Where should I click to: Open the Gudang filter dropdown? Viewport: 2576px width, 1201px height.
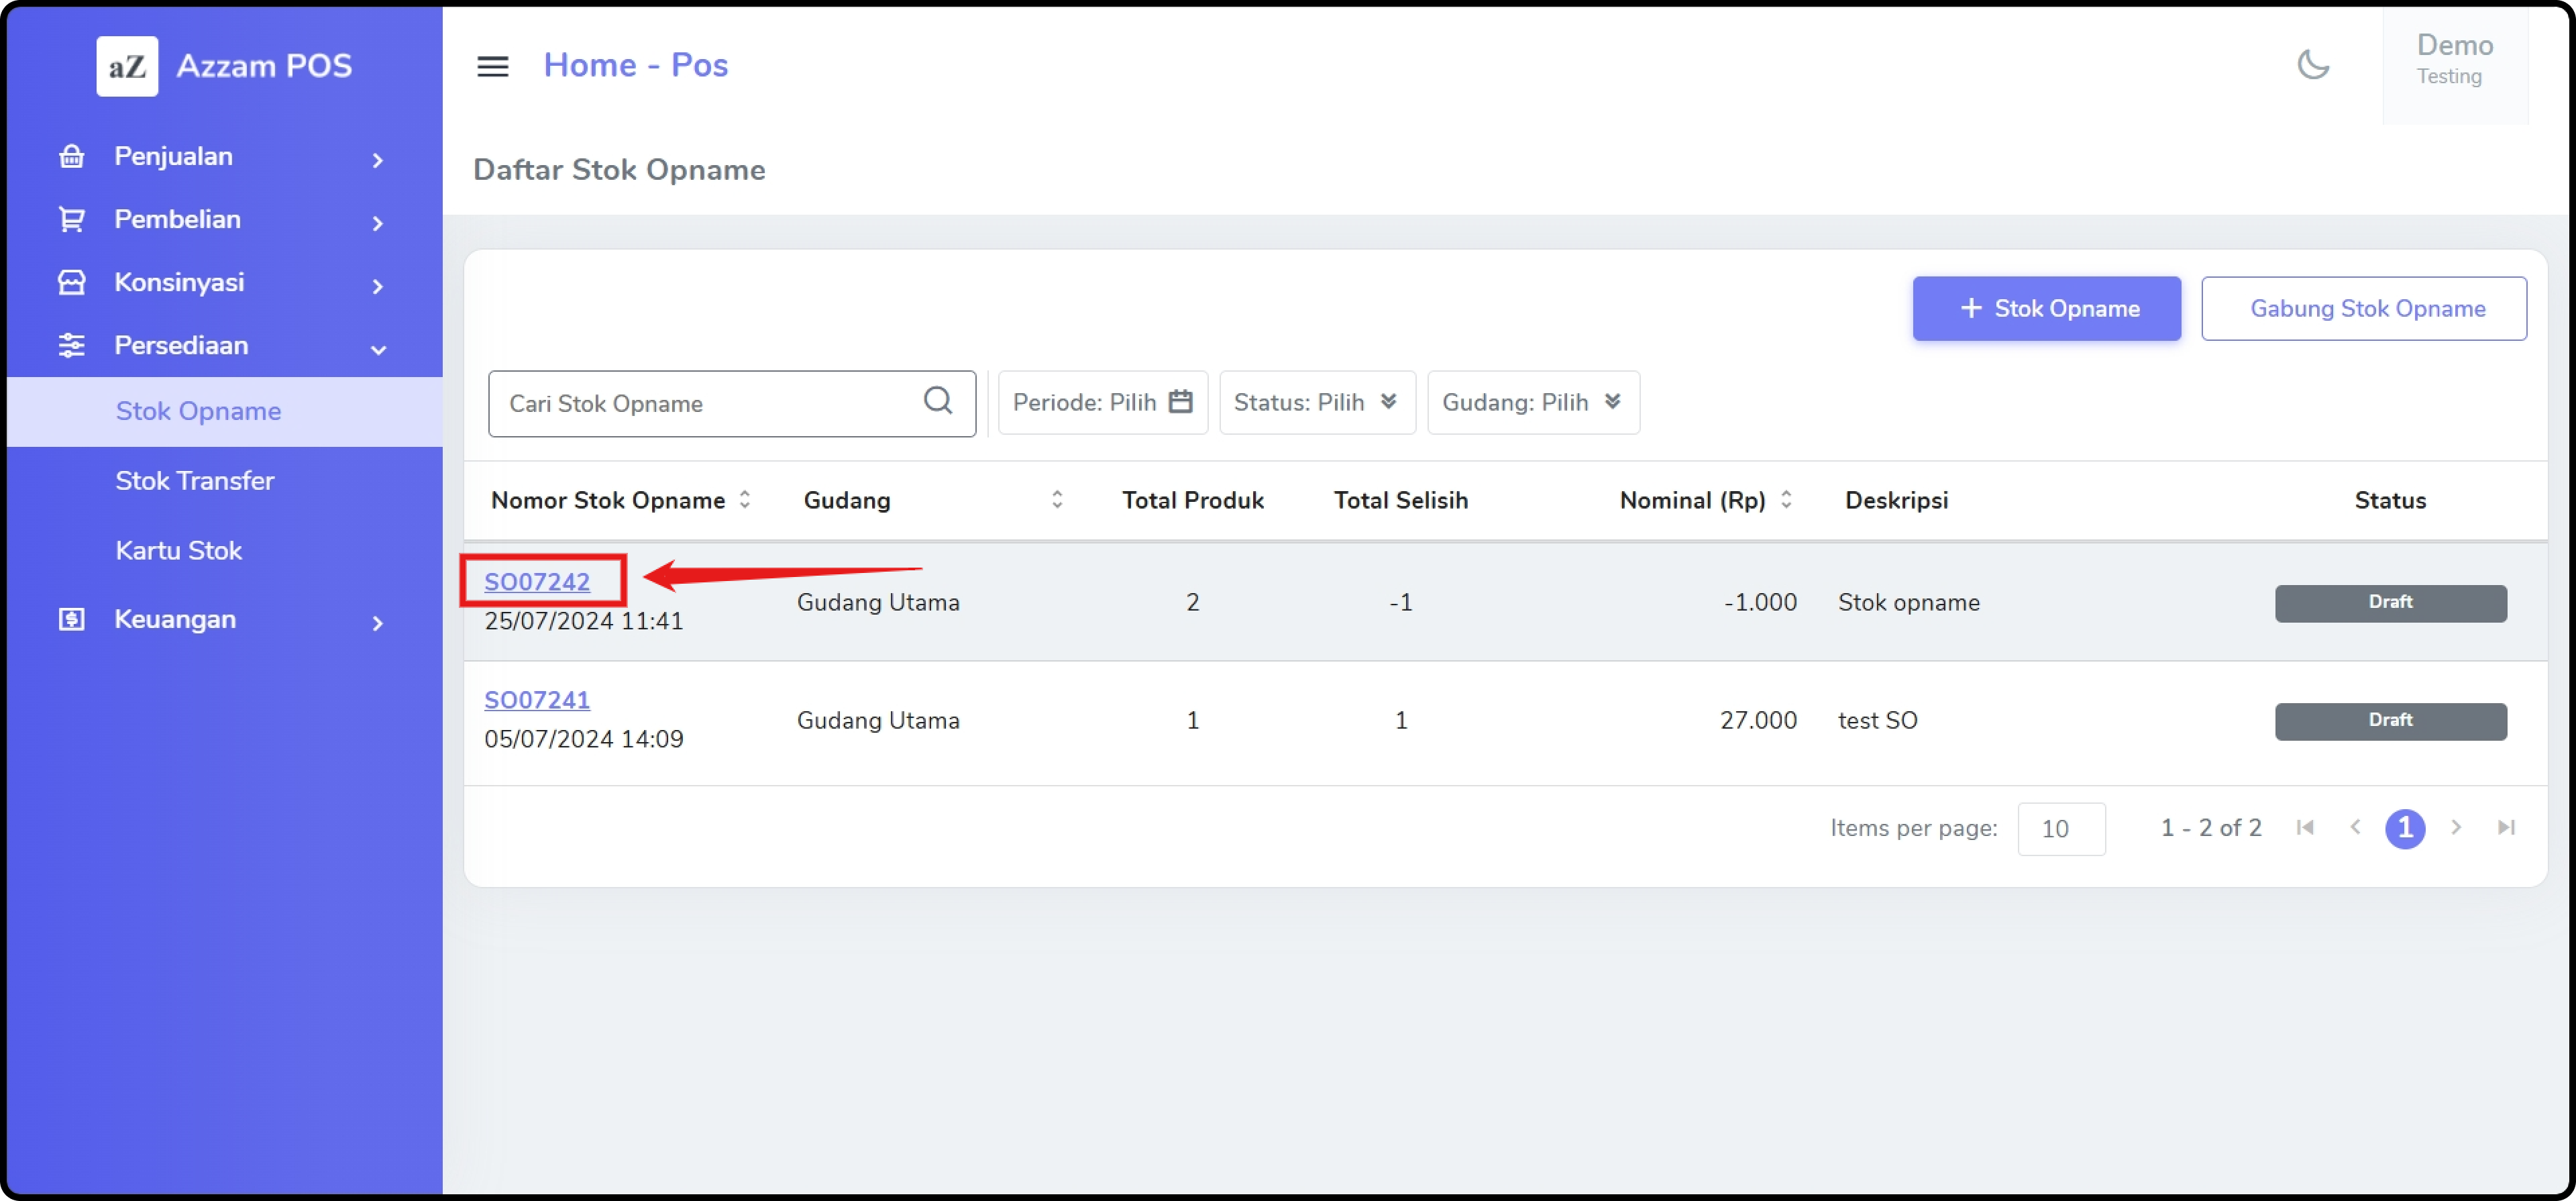click(x=1532, y=402)
